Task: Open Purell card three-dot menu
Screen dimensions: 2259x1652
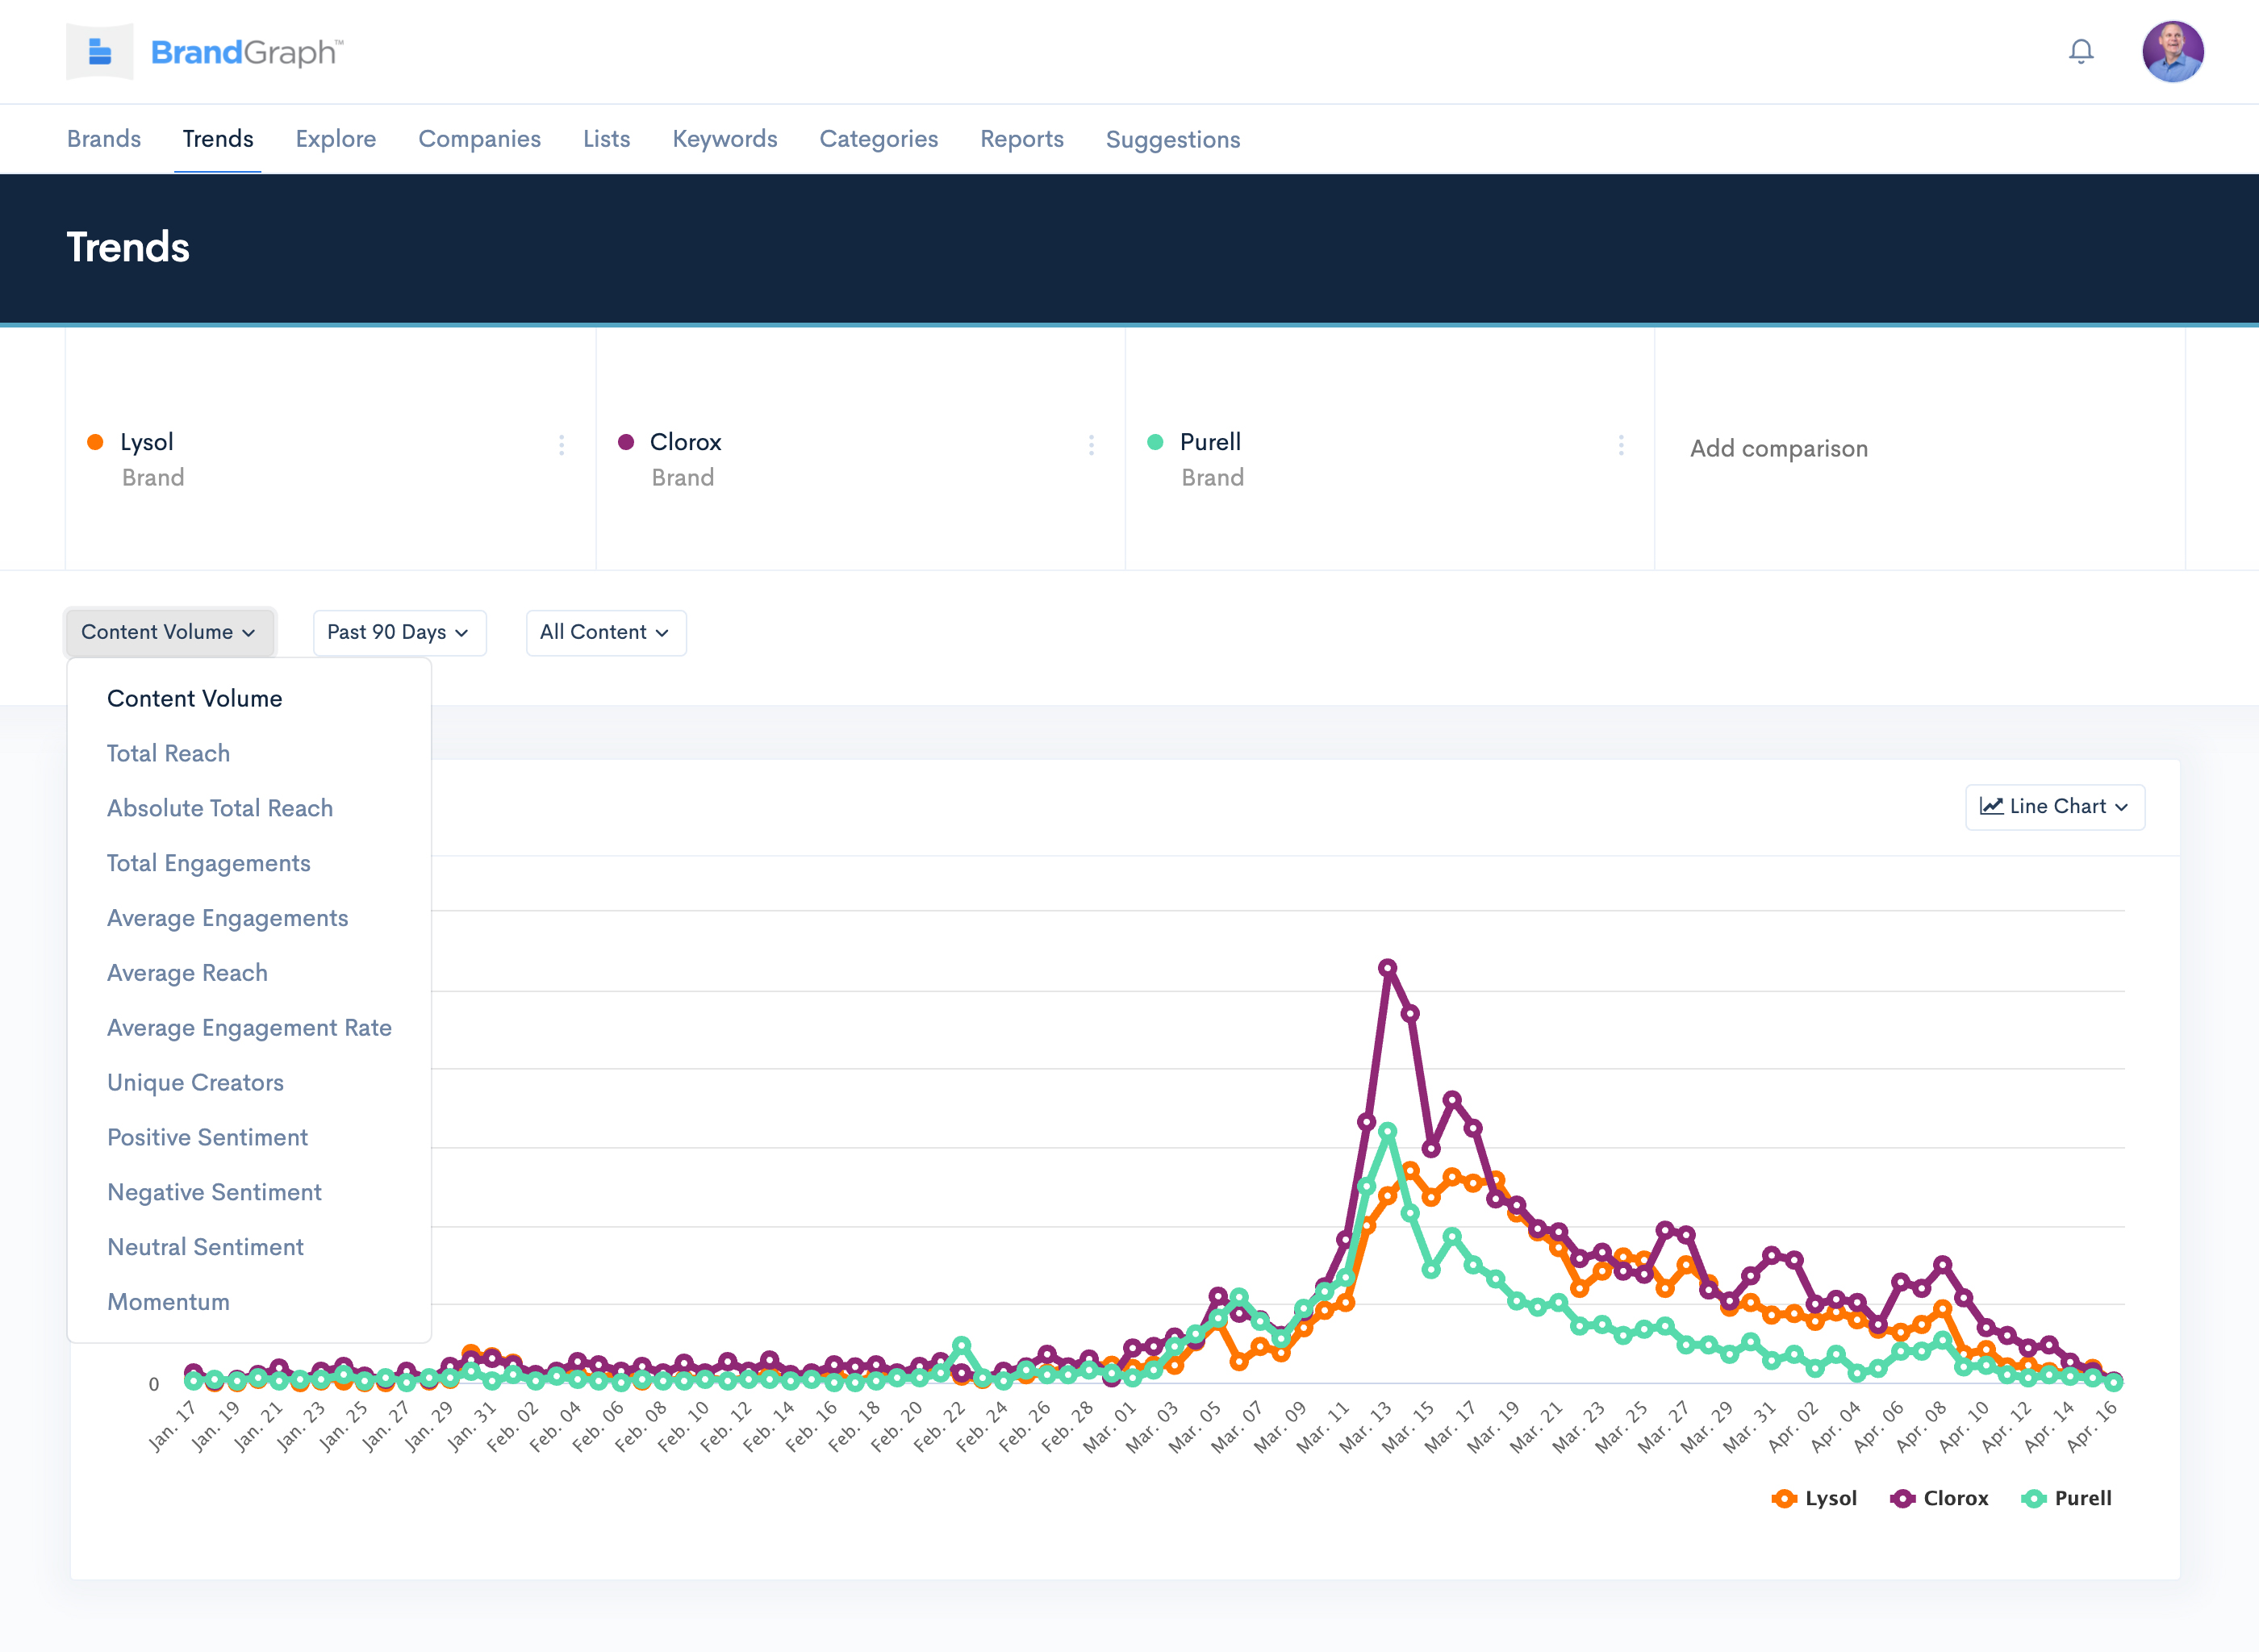Action: tap(1620, 445)
